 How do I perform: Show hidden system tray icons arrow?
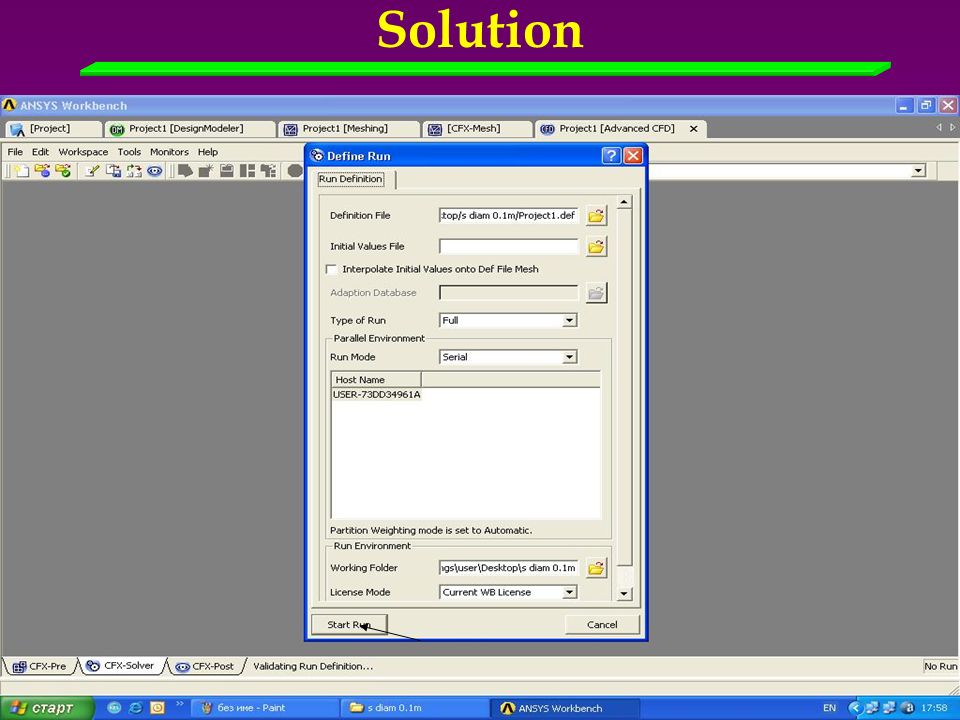tap(855, 708)
